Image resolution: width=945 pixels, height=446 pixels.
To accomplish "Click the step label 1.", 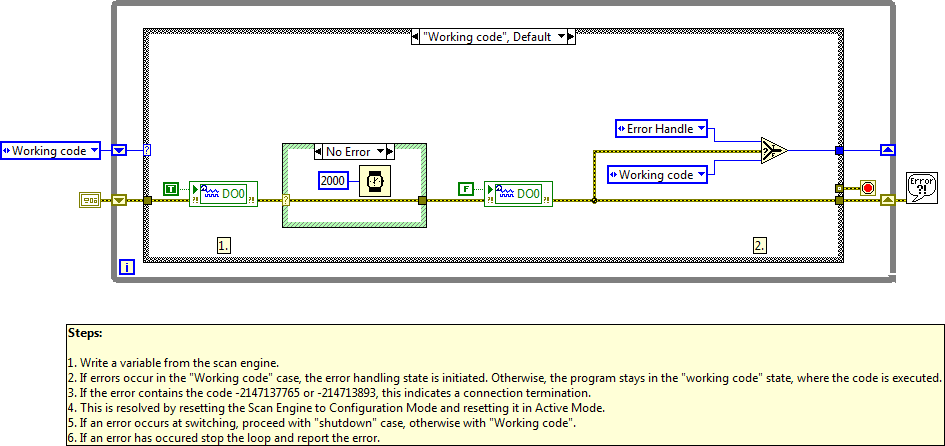I will click(224, 245).
